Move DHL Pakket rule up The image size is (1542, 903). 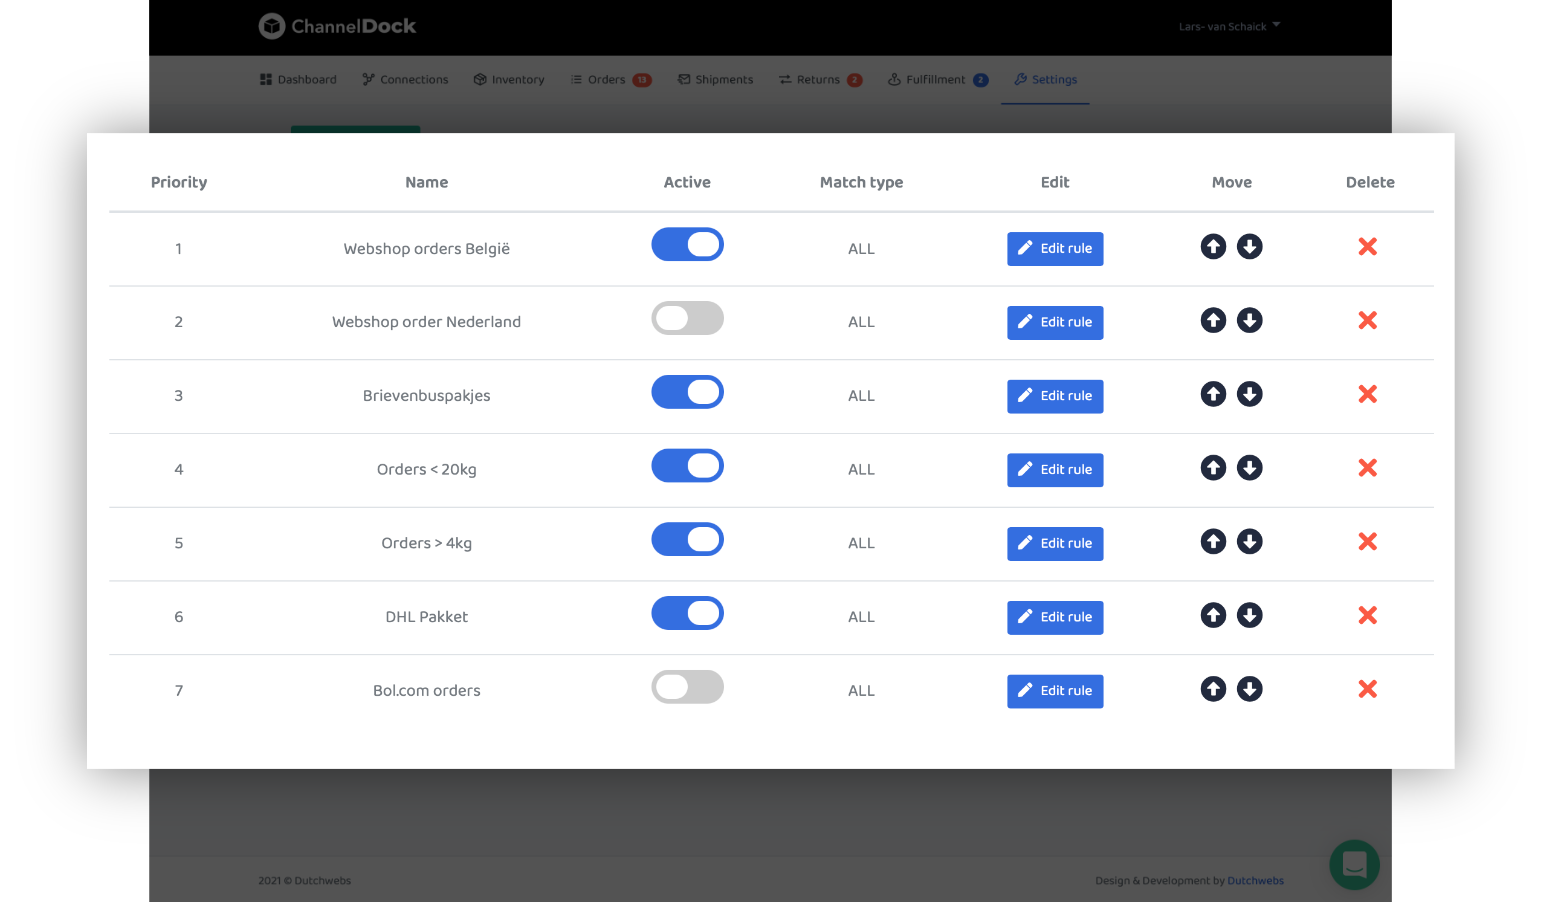1213,615
